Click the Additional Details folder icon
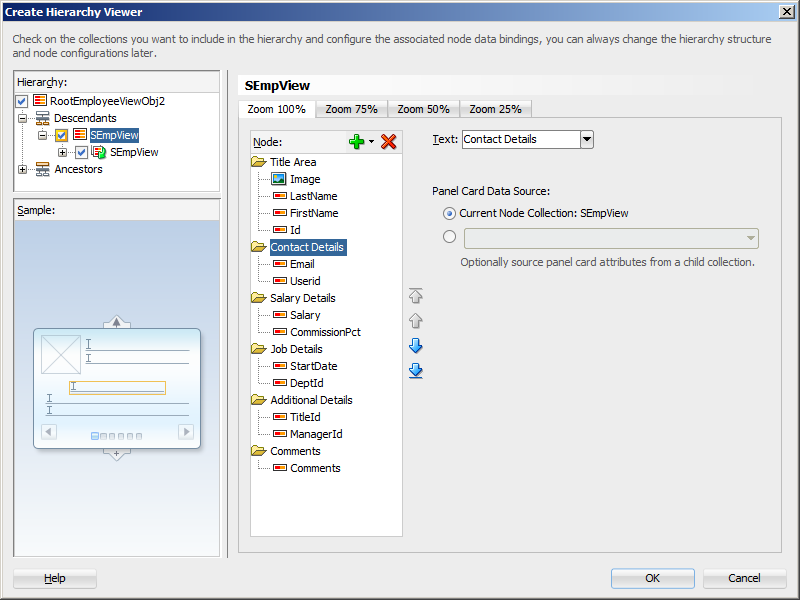Viewport: 800px width, 600px height. 259,399
